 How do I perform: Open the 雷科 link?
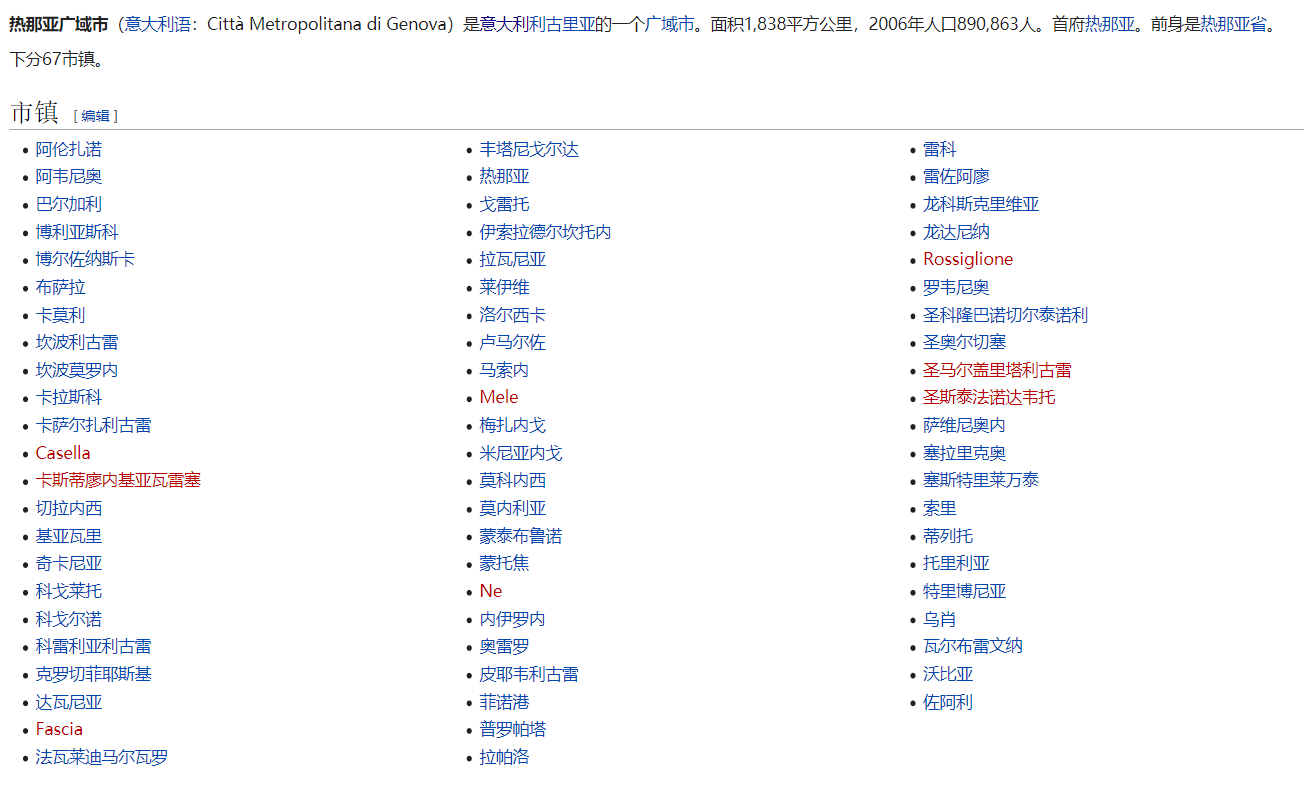tap(940, 149)
